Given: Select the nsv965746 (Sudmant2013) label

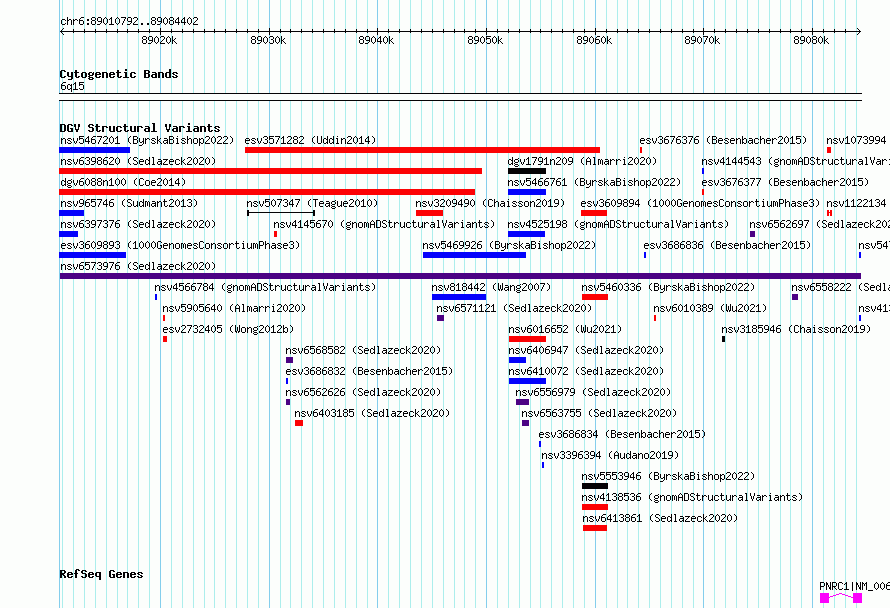Looking at the screenshot, I should click(129, 203).
